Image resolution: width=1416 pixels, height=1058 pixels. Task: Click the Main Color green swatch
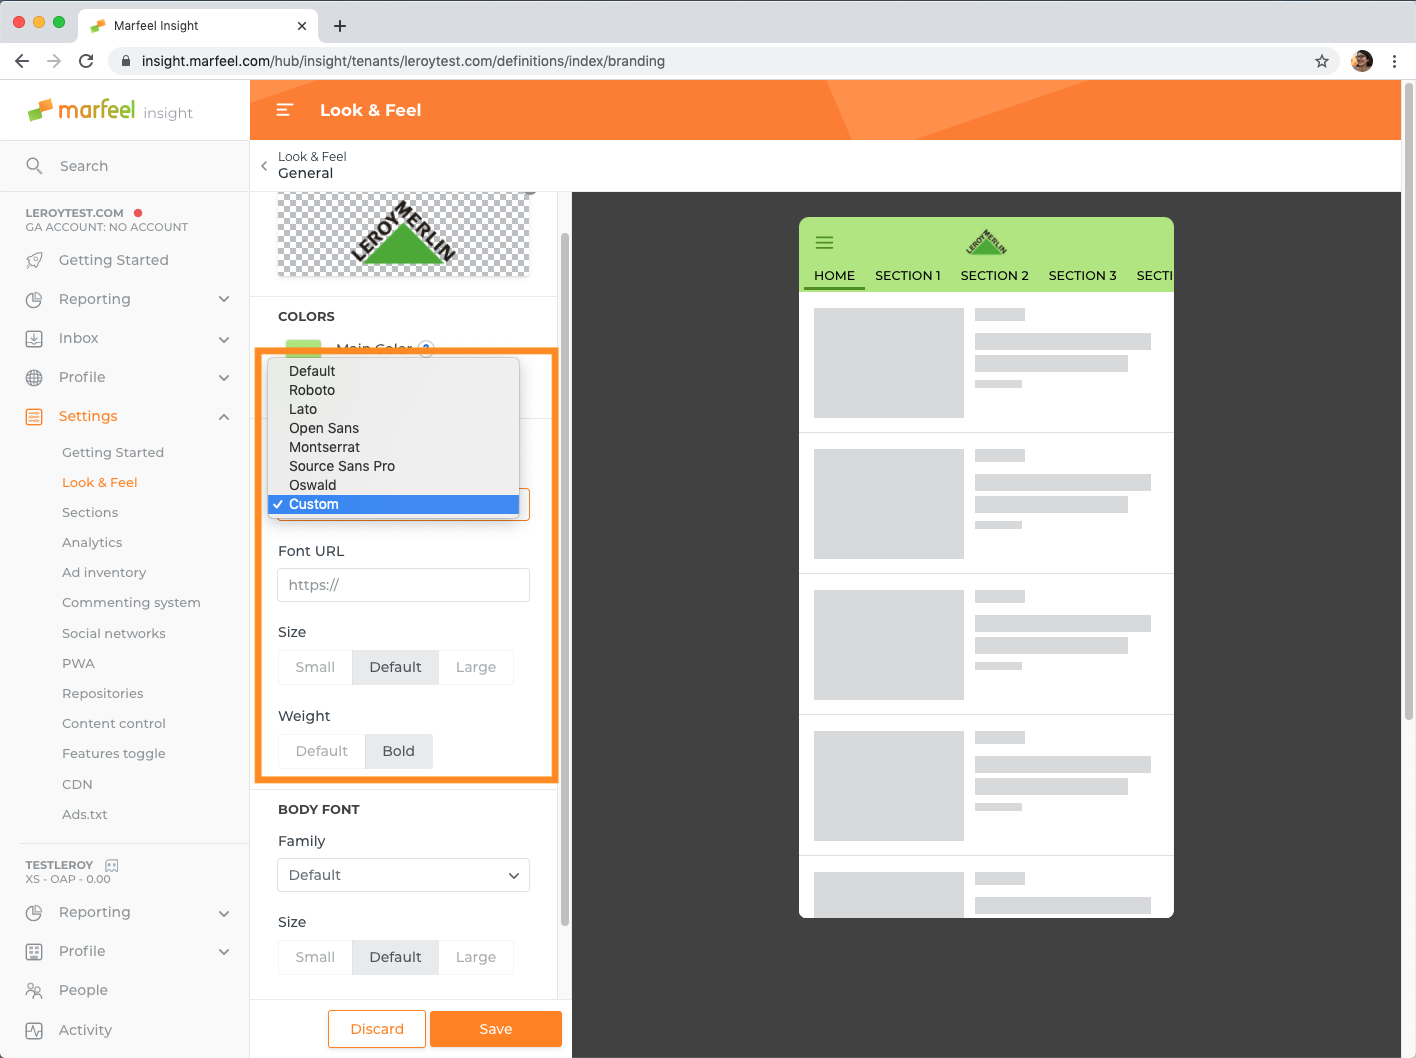303,348
